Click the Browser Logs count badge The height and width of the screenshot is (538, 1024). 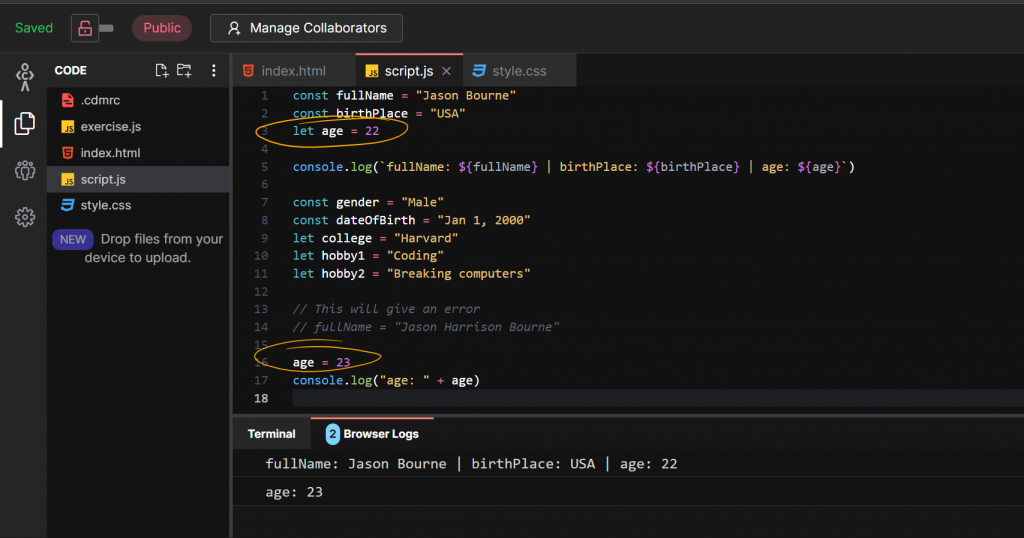332,434
